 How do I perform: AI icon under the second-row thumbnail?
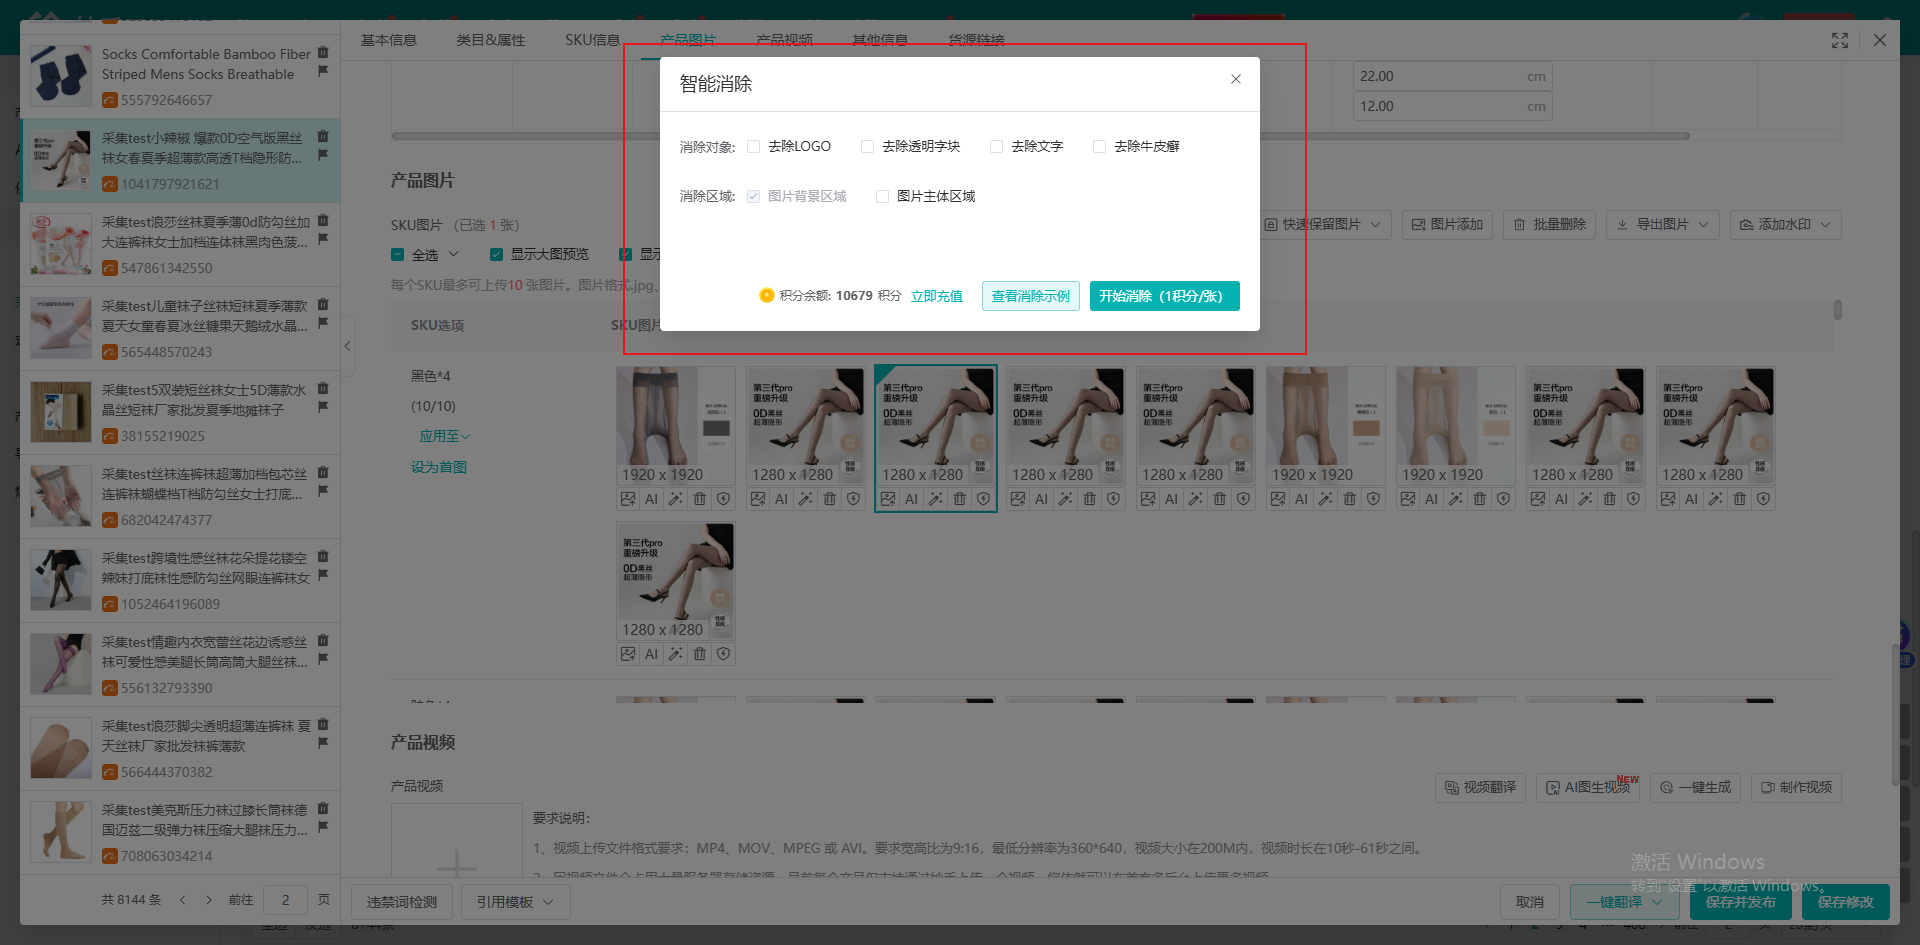click(x=652, y=654)
